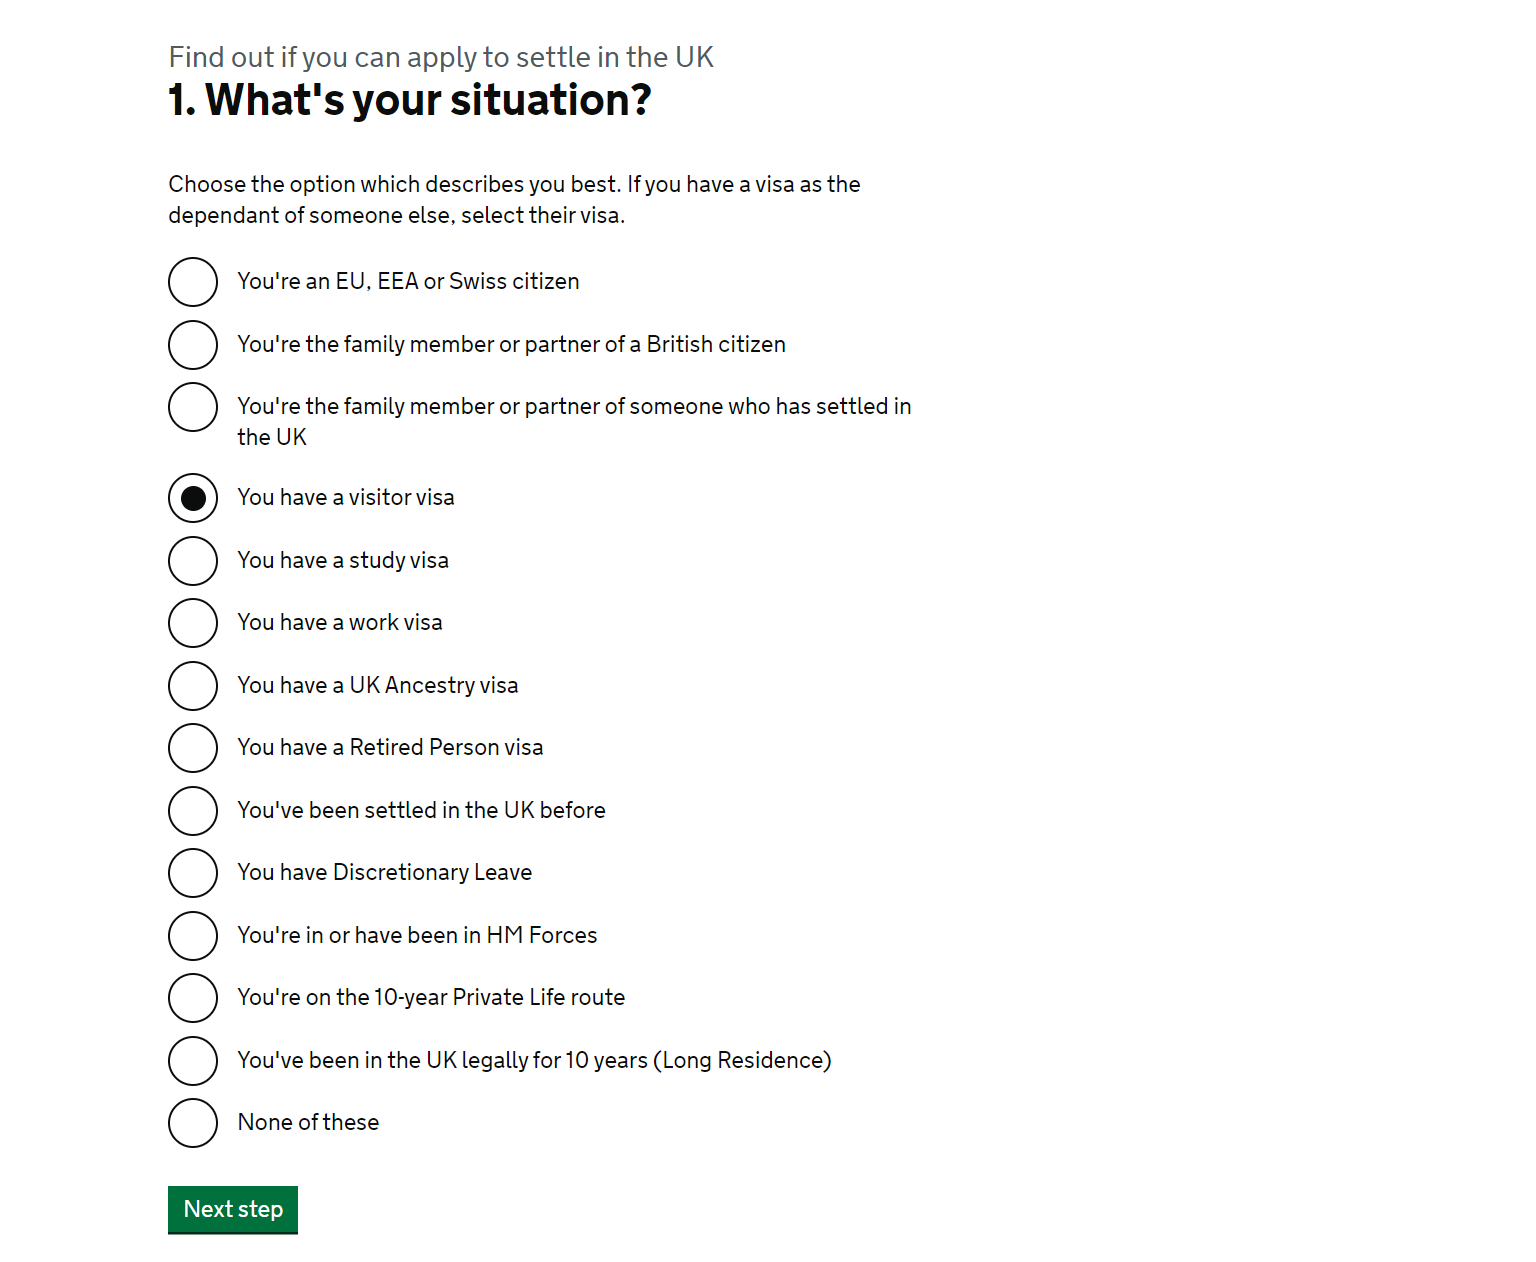Pick the UK Ancestry visa option
The image size is (1536, 1262).
point(193,686)
